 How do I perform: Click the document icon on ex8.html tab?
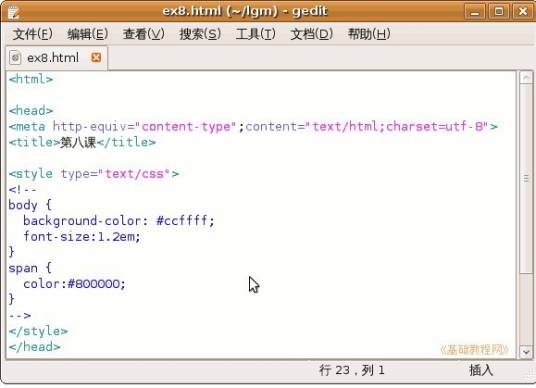click(15, 57)
